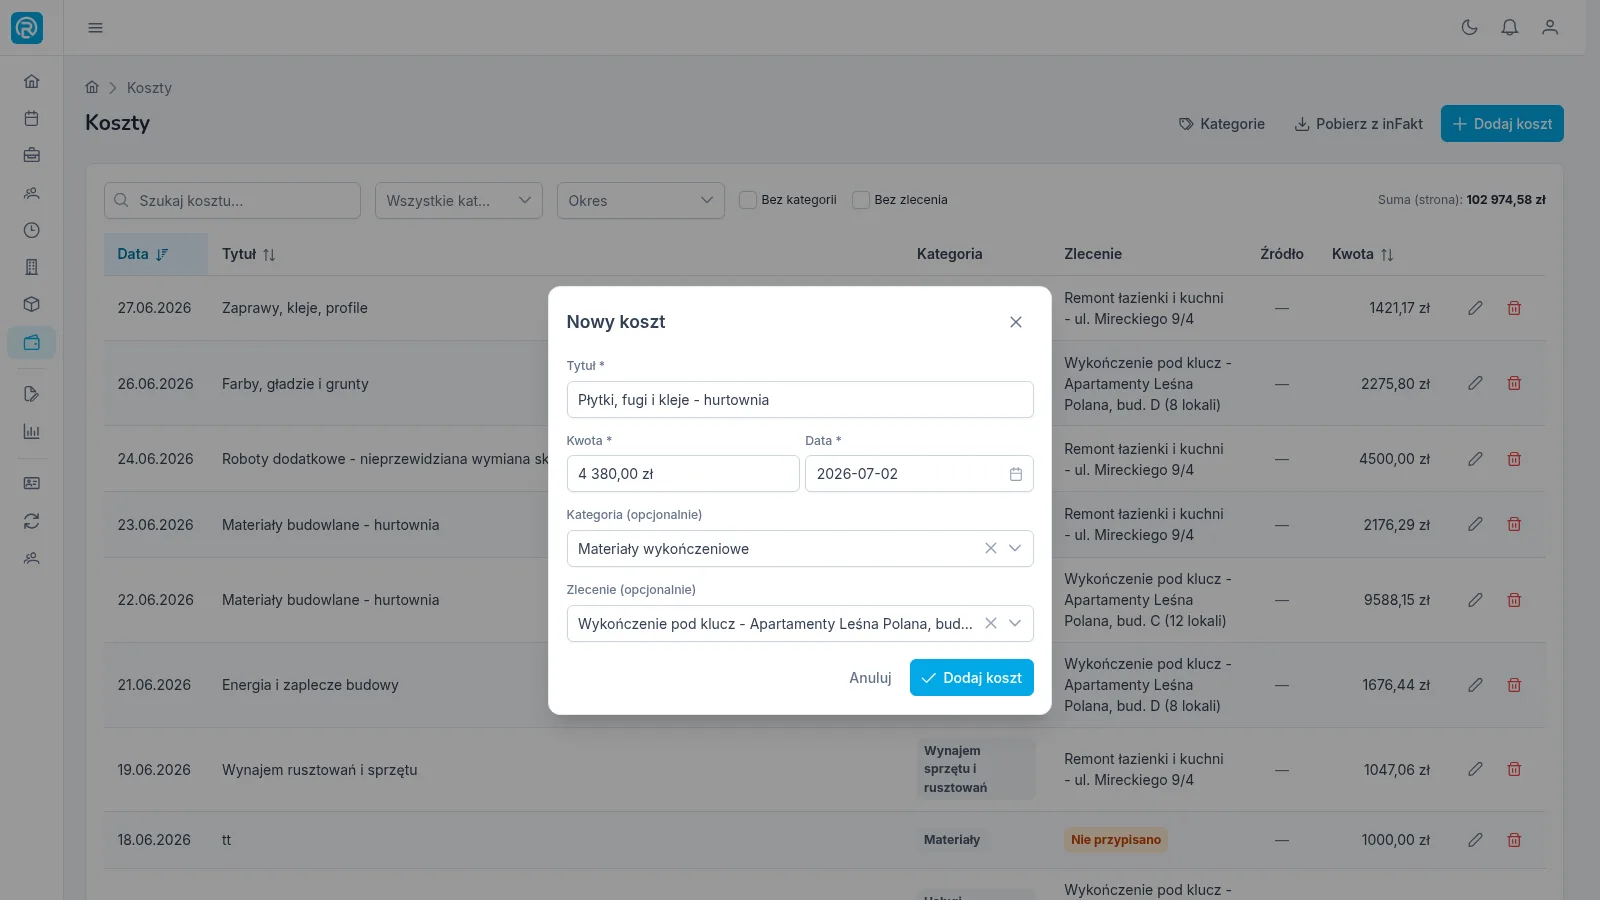Click into the Kwota amount field

(x=683, y=474)
